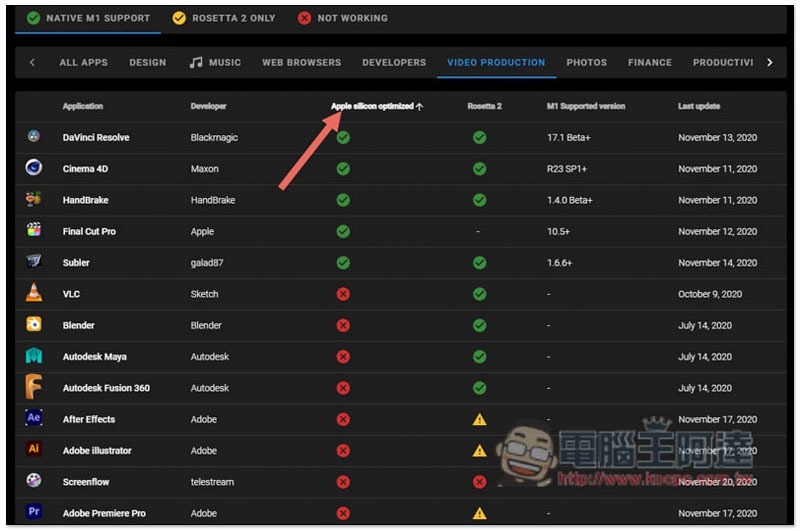Click the telestream developer cell
The width and height of the screenshot is (800, 531).
click(212, 482)
